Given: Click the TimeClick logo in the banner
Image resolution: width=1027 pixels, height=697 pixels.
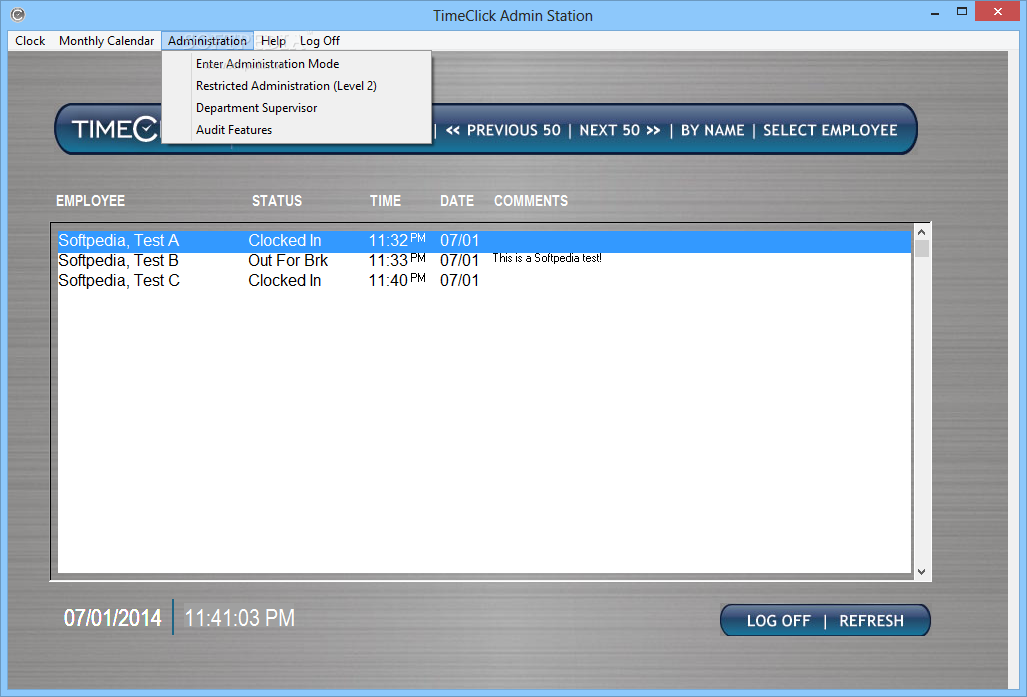Looking at the screenshot, I should [x=115, y=129].
